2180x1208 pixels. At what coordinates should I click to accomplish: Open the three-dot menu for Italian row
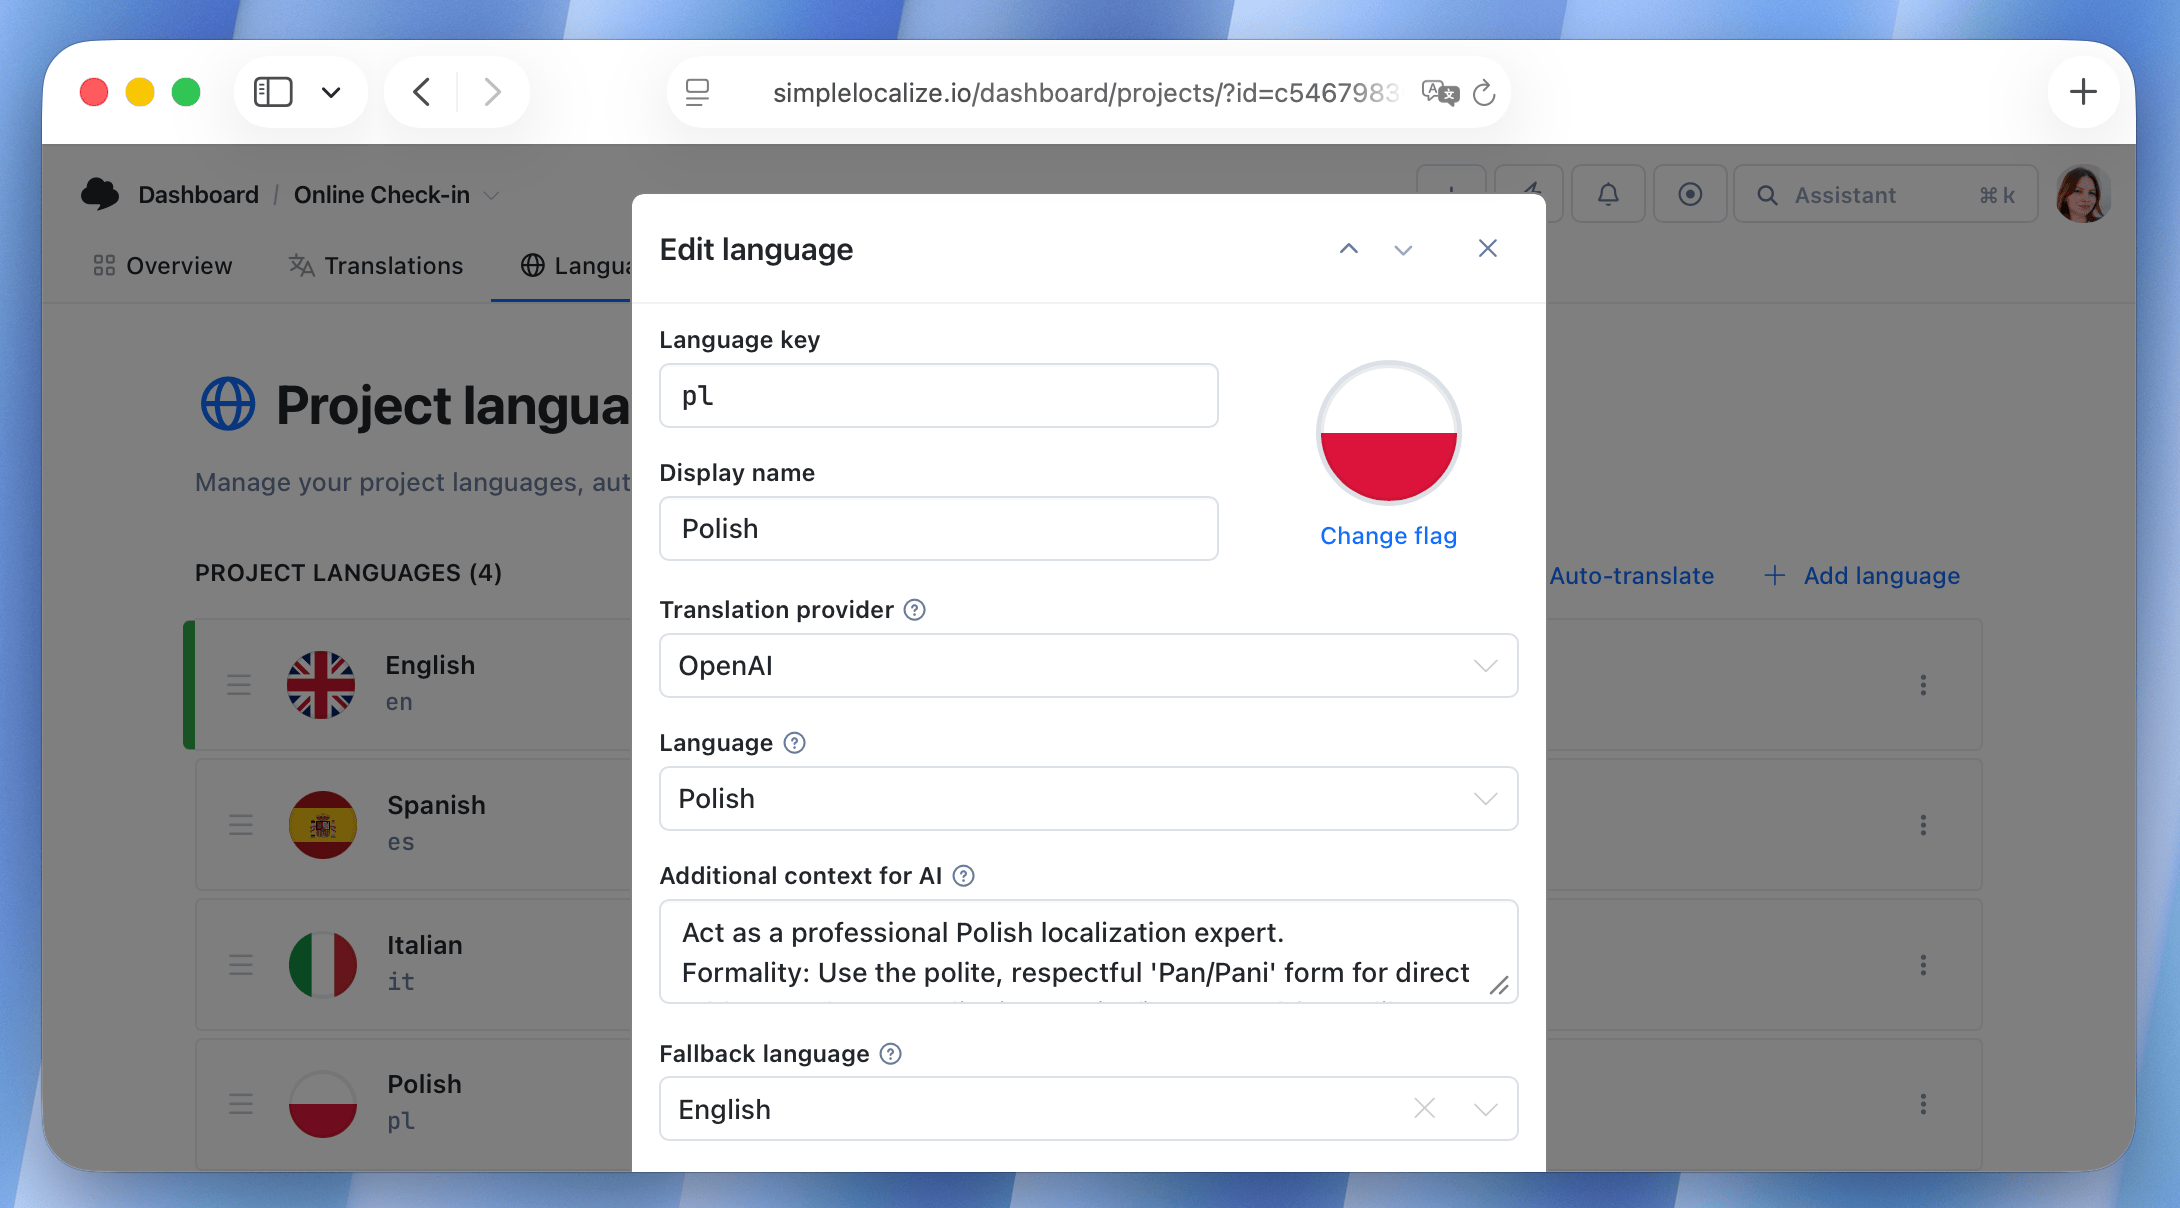[1923, 965]
